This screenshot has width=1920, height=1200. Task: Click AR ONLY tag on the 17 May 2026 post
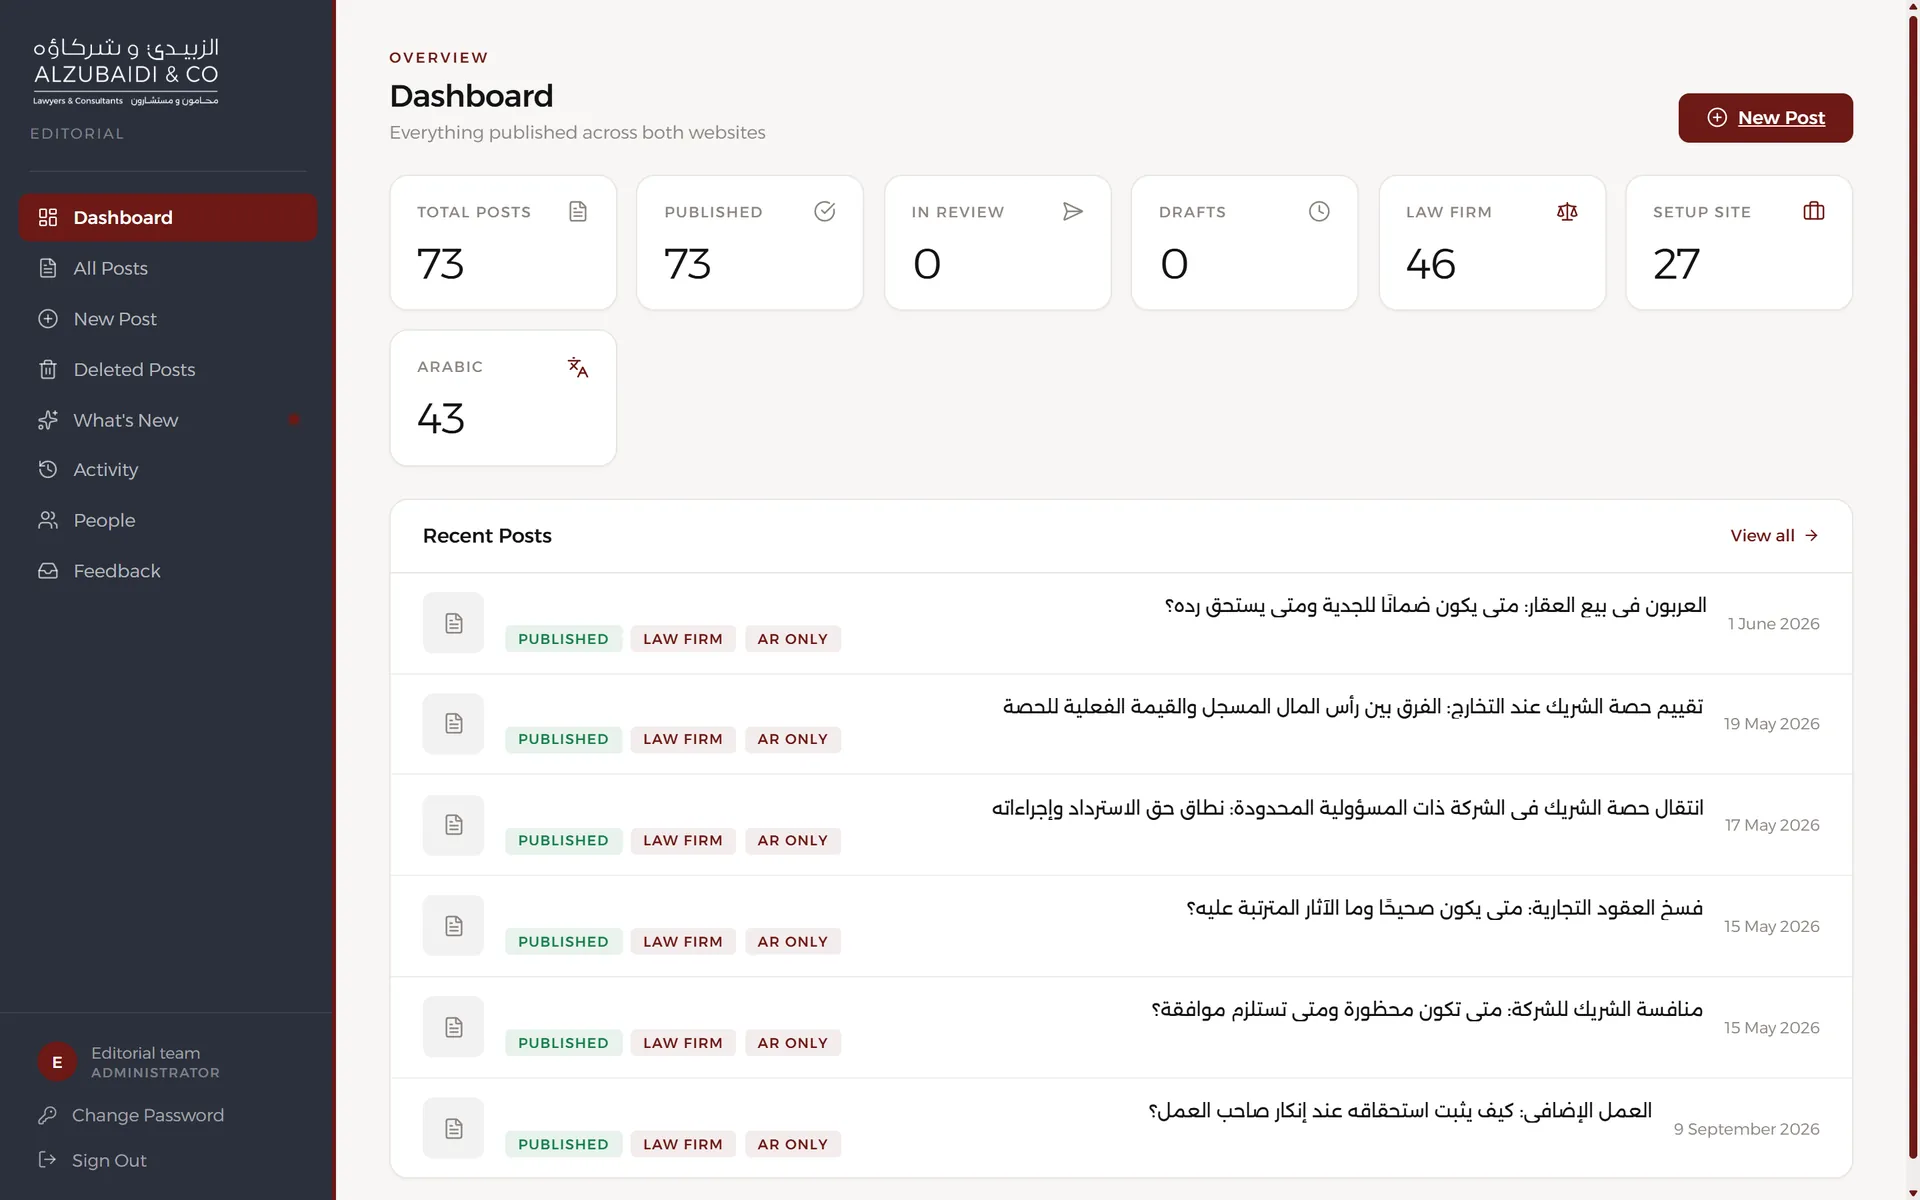[793, 841]
